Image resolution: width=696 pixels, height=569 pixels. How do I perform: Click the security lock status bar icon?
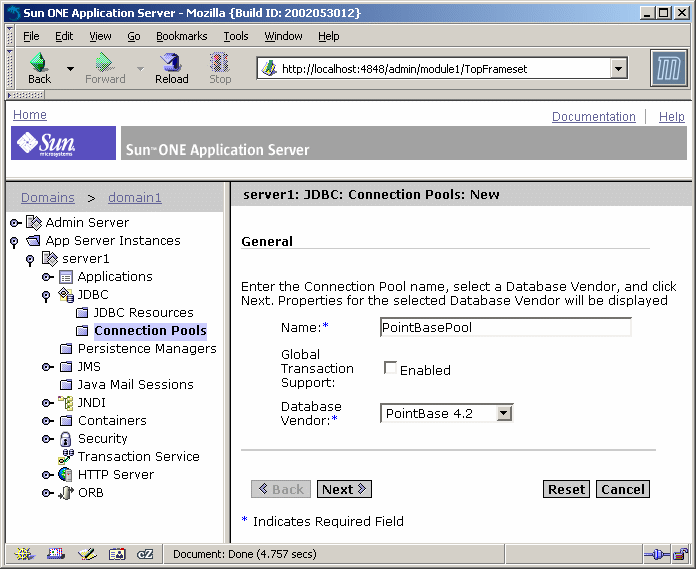tap(680, 554)
